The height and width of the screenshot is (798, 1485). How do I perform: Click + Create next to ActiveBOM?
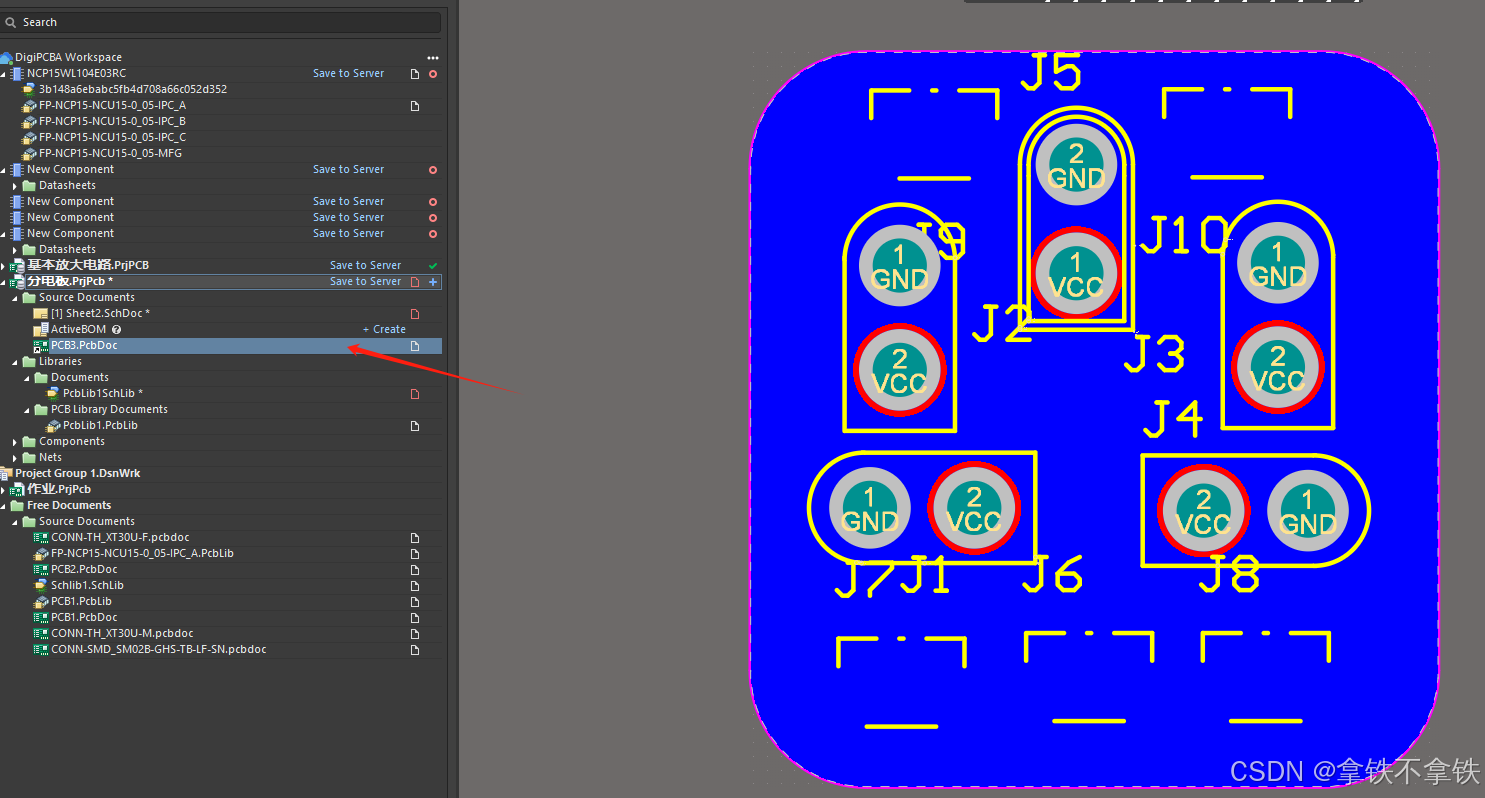[x=384, y=330]
